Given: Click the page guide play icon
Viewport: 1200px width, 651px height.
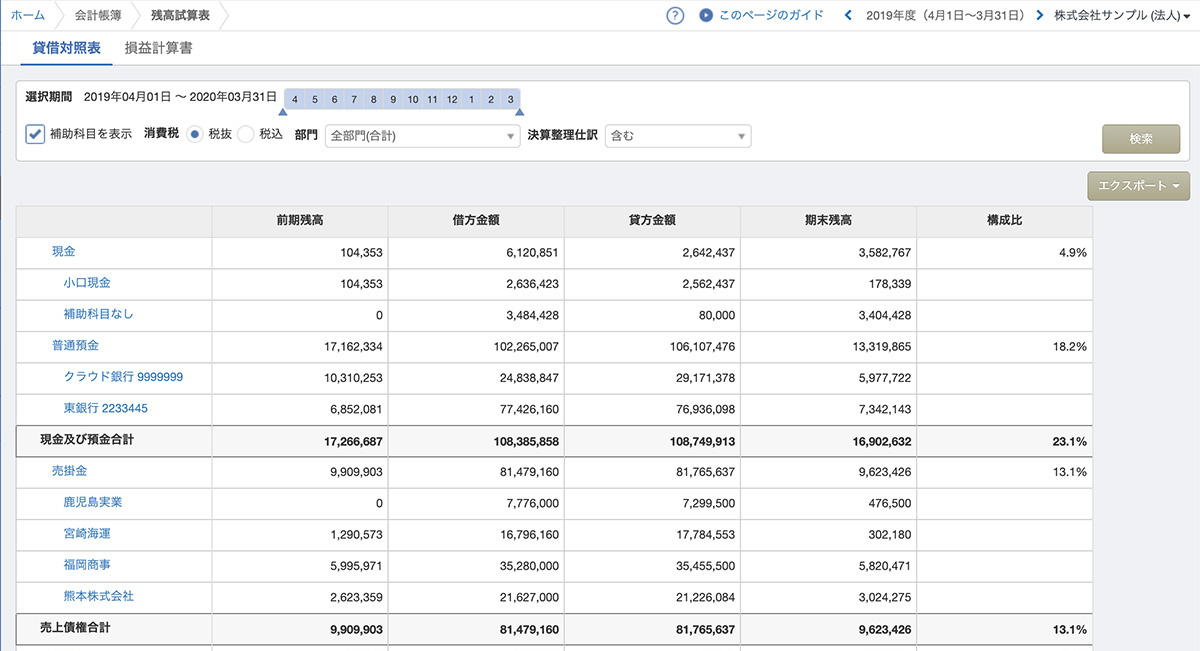Looking at the screenshot, I should [x=706, y=15].
